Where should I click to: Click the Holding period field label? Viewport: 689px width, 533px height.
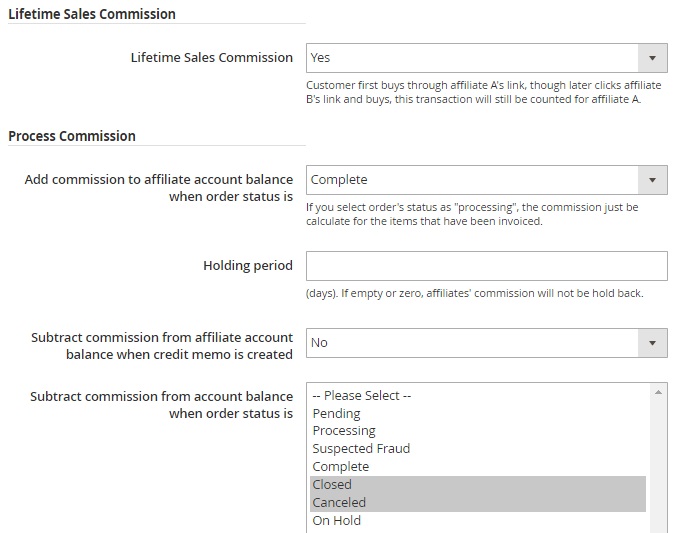247,266
